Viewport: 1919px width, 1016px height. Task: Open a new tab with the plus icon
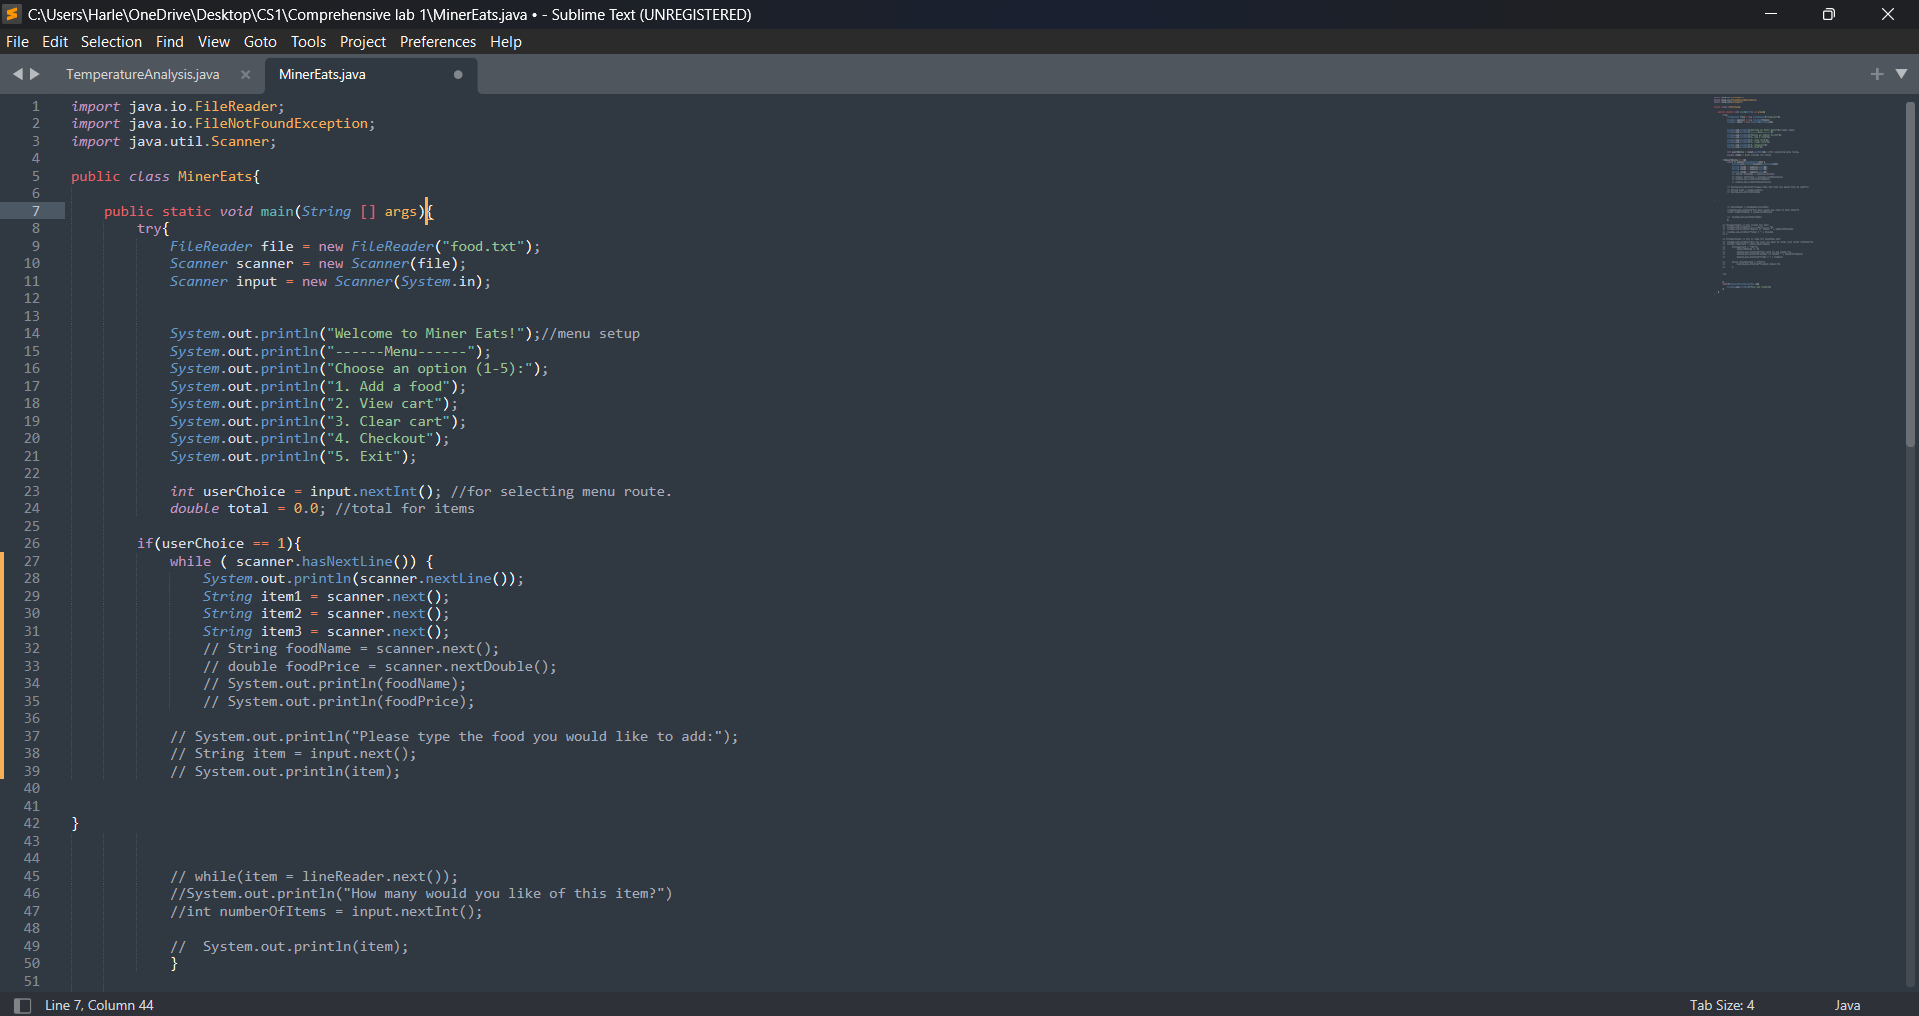1877,73
